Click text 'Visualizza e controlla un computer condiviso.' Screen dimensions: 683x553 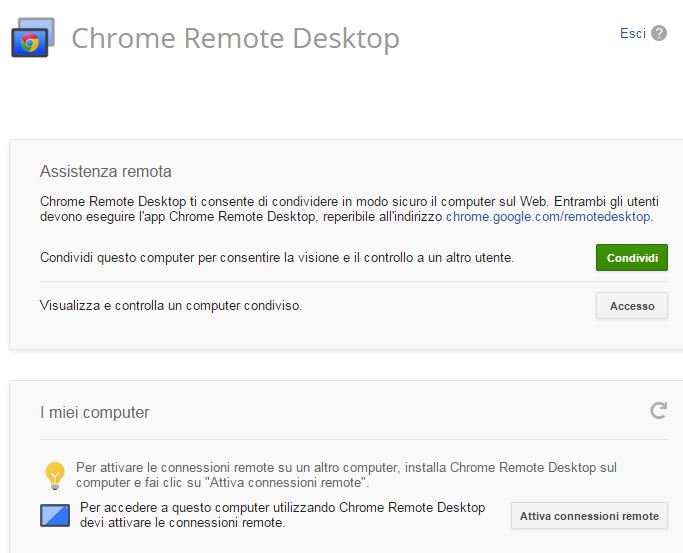pyautogui.click(x=171, y=305)
